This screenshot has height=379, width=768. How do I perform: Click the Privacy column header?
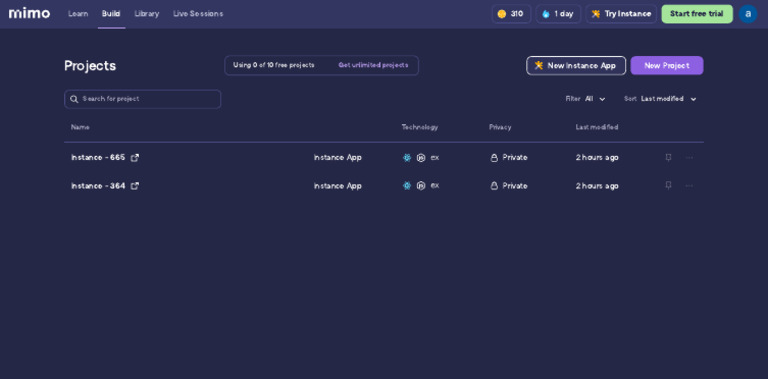point(500,127)
